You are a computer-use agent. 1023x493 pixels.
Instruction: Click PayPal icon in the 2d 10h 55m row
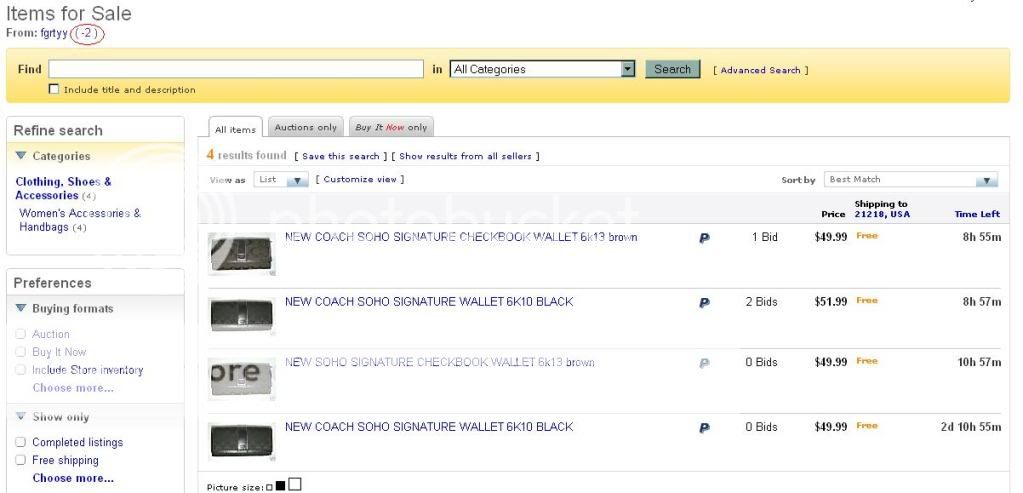(705, 428)
